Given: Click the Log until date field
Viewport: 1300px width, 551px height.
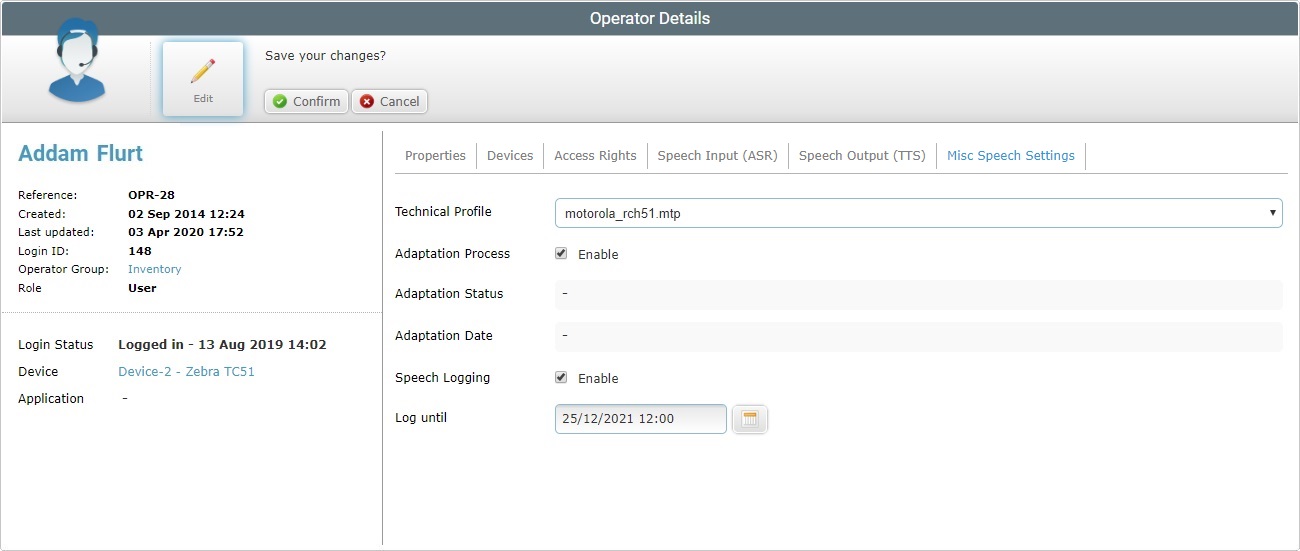Looking at the screenshot, I should pyautogui.click(x=641, y=419).
